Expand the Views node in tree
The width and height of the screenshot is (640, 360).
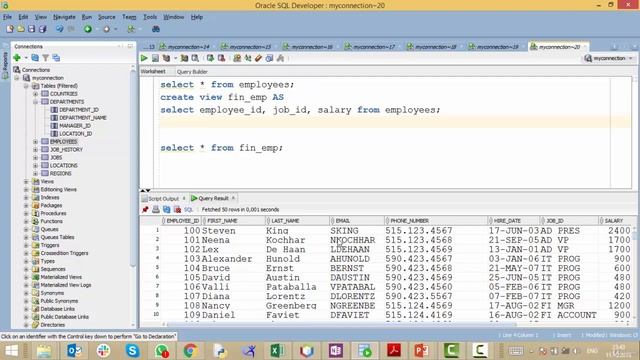[x=26, y=181]
